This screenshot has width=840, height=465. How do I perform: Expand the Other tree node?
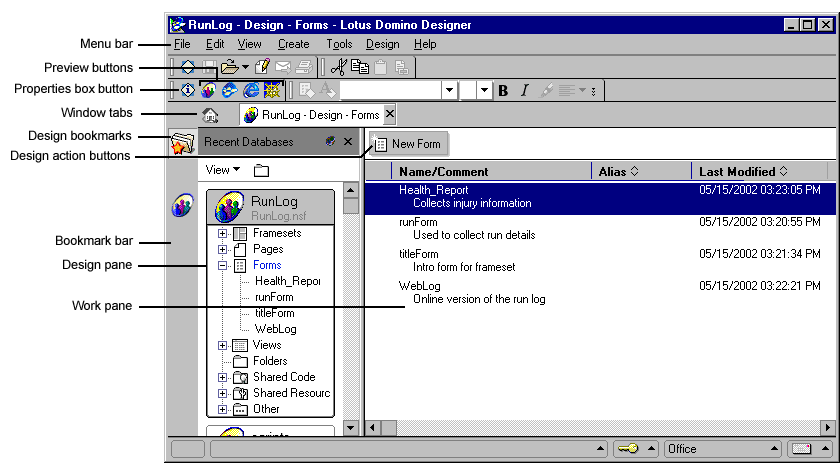223,410
